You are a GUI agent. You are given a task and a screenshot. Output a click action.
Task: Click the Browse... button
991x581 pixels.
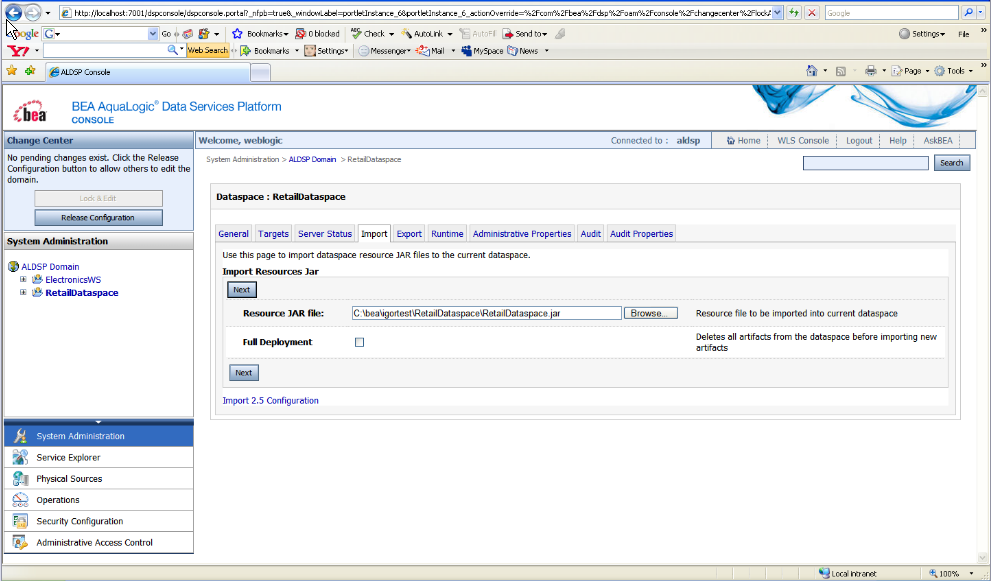point(651,313)
